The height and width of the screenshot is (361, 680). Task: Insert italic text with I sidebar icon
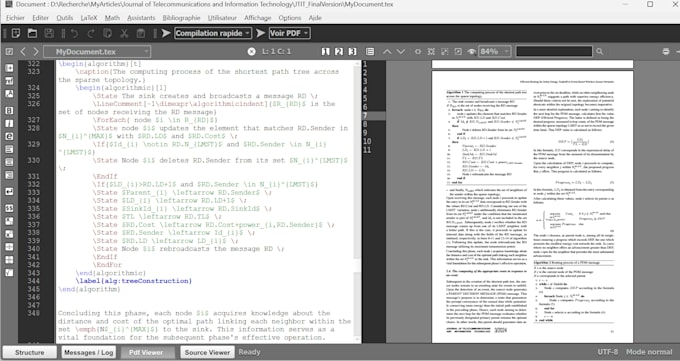click(x=9, y=124)
